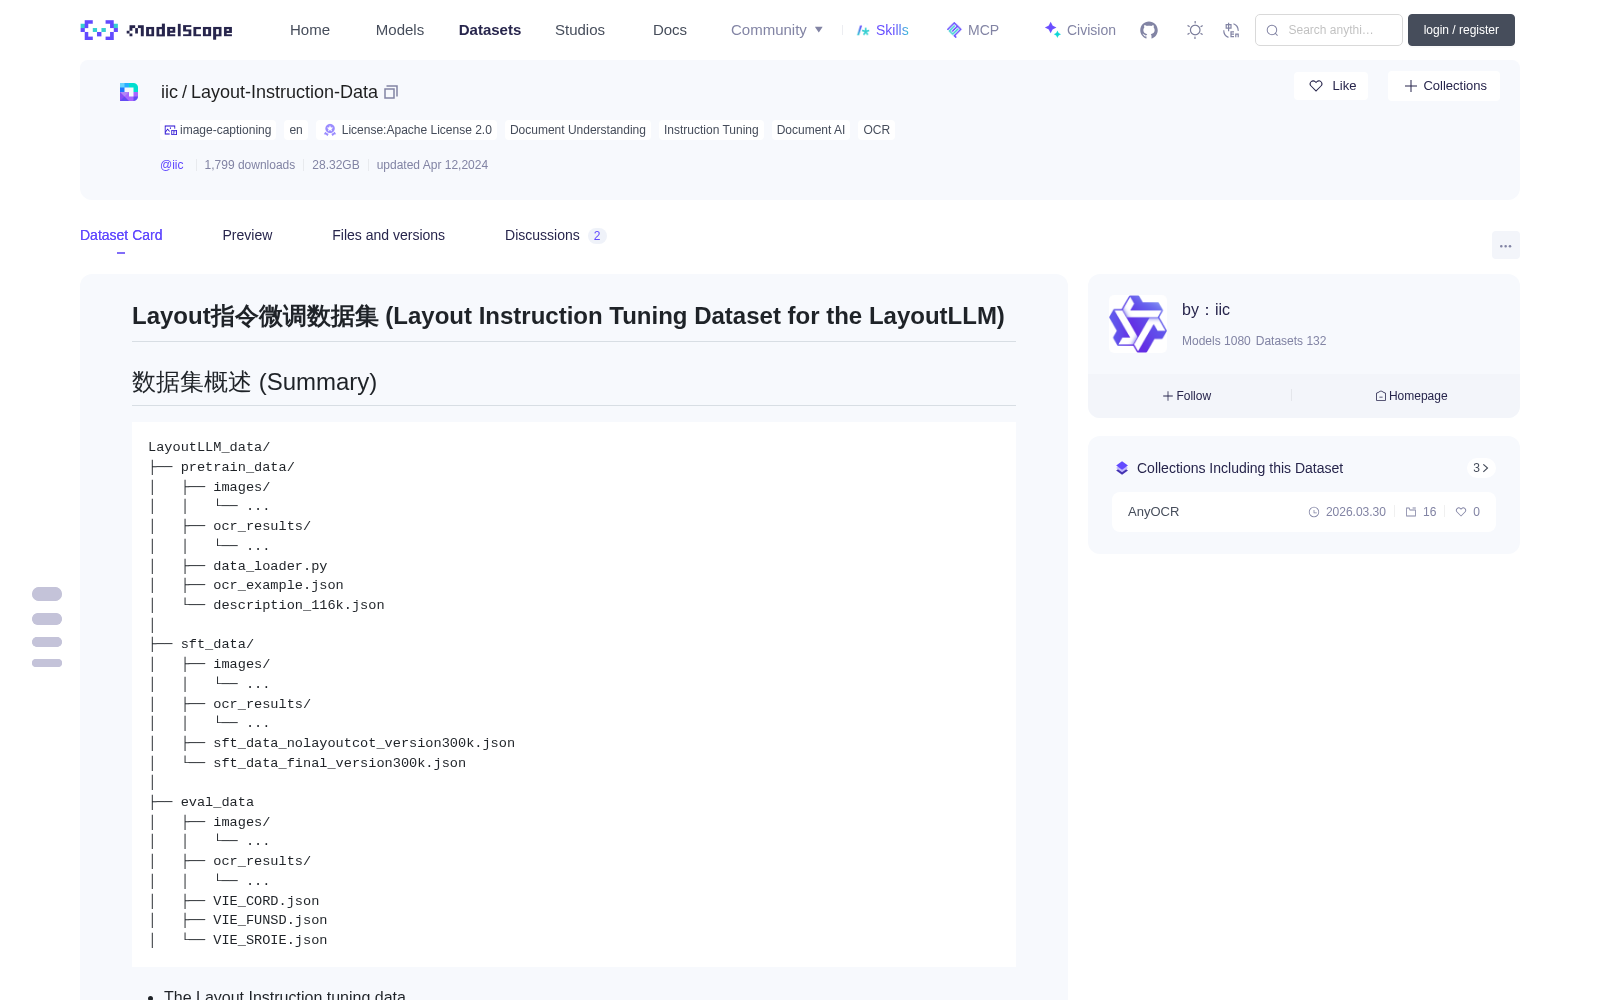Image resolution: width=1600 pixels, height=1000 pixels.
Task: Click the Civision star icon
Action: [1052, 30]
